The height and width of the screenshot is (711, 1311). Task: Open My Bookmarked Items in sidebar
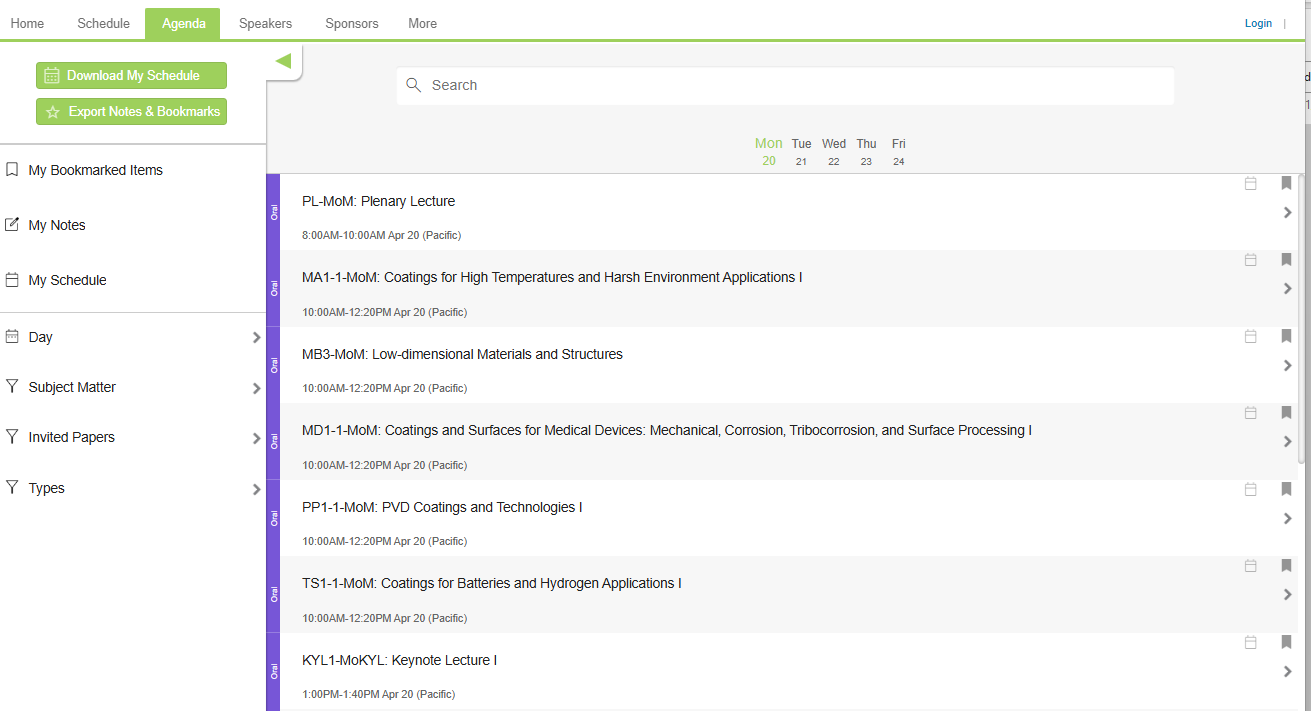(95, 170)
